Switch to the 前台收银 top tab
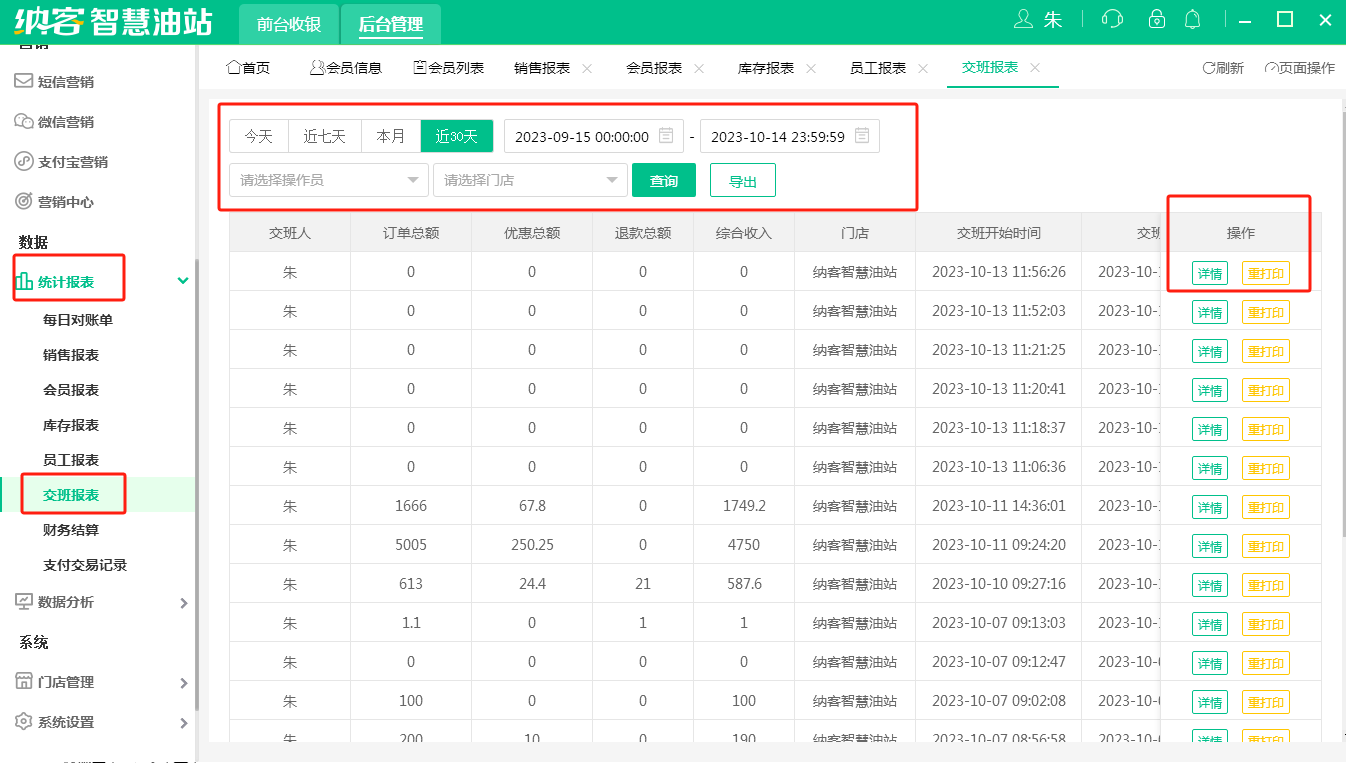Viewport: 1346px width, 763px height. point(288,24)
